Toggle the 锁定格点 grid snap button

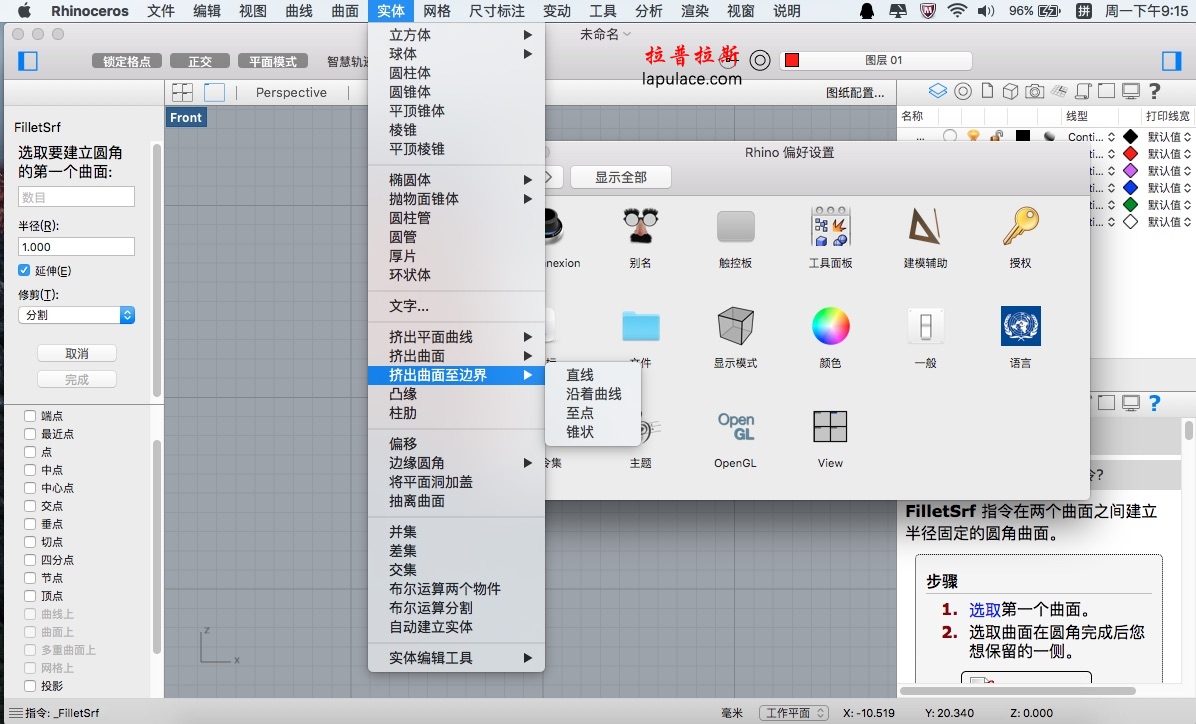coord(127,61)
